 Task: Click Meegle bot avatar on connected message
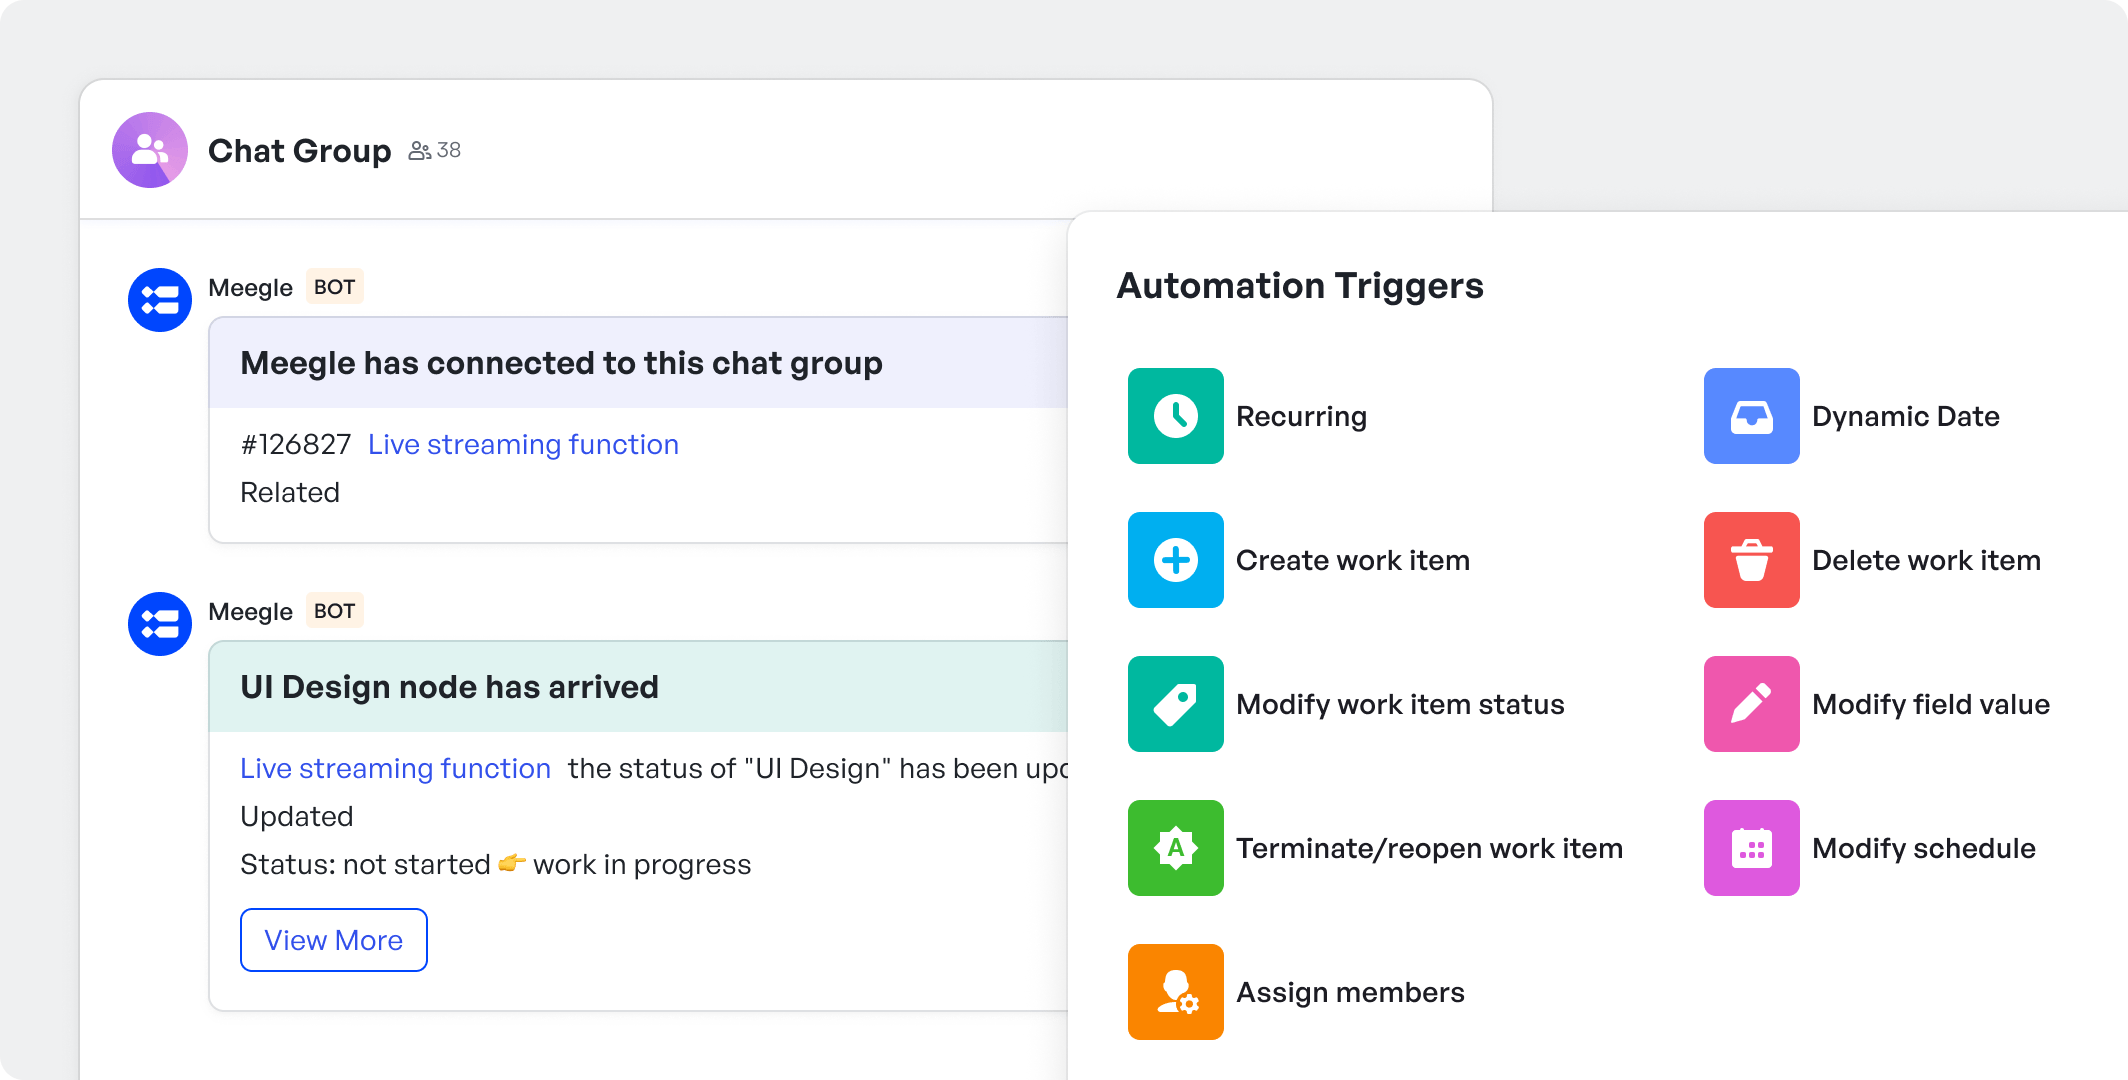160,300
